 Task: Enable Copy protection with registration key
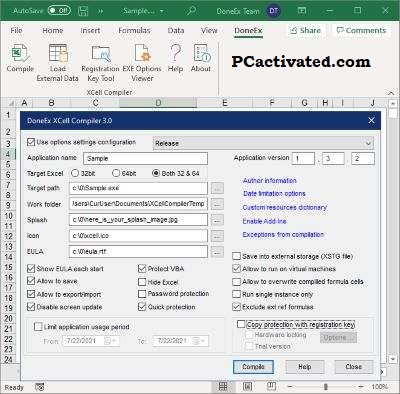coord(241,324)
